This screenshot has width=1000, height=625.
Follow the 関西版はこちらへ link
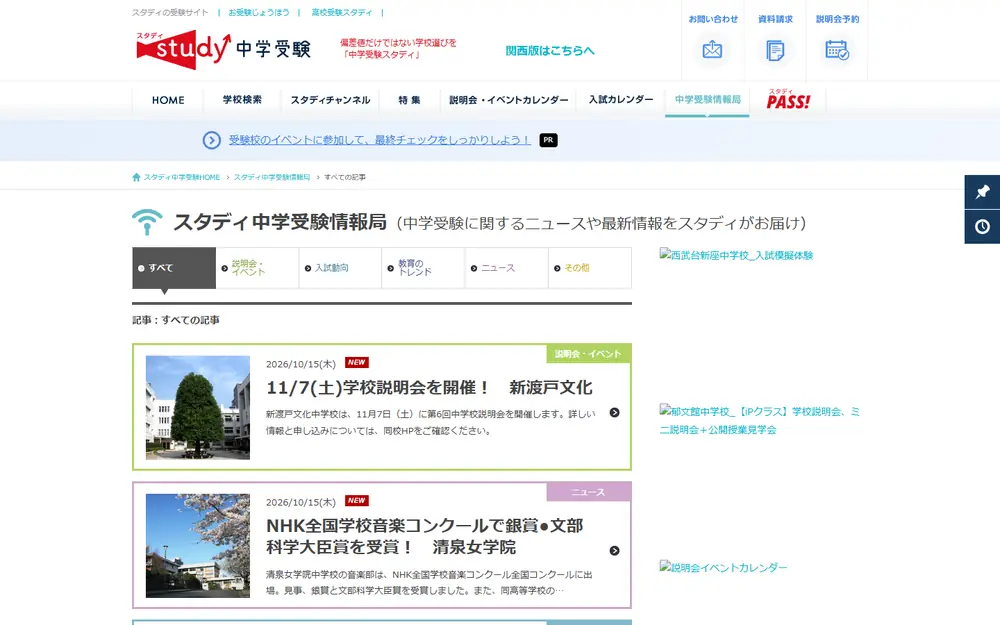(x=550, y=50)
